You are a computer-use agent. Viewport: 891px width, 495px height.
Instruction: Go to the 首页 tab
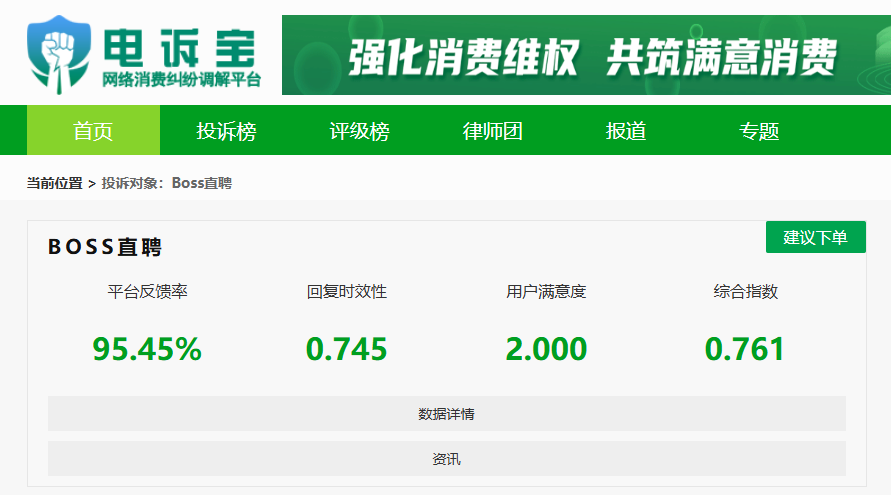[93, 130]
